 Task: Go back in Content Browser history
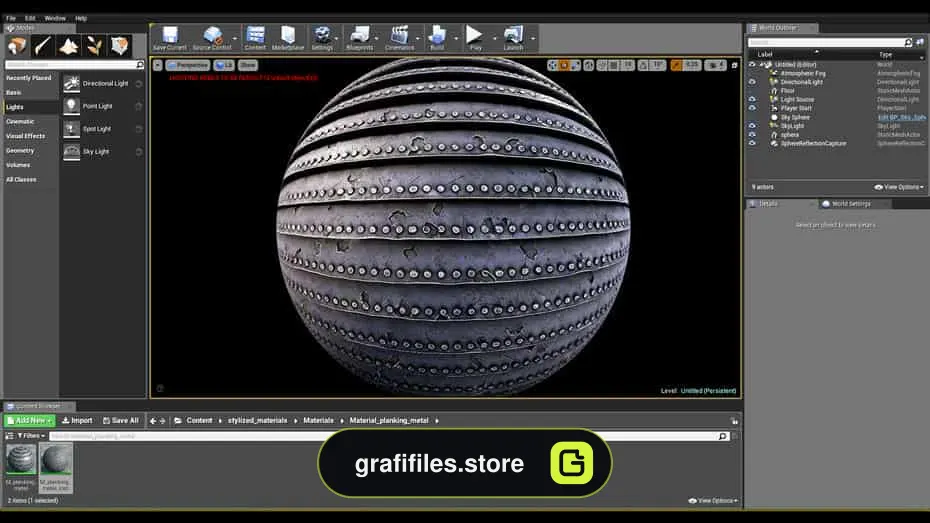pos(153,420)
